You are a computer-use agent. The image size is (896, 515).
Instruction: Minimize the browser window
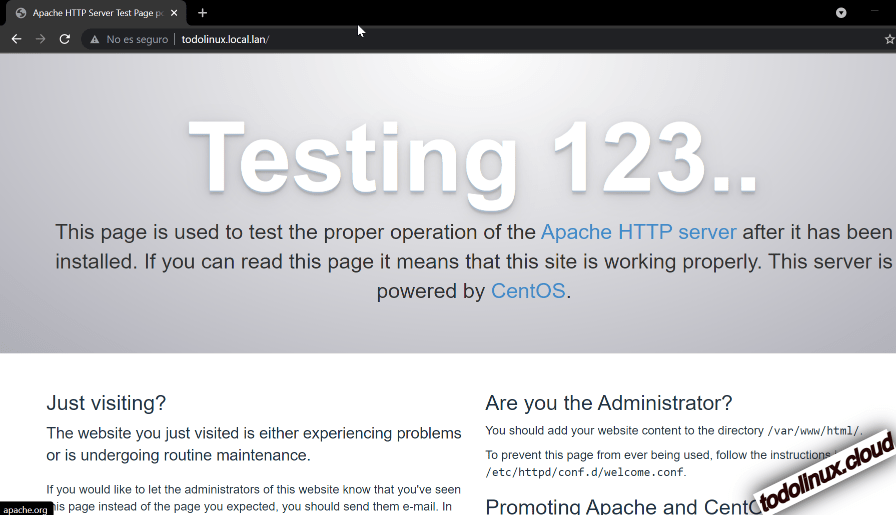pos(874,11)
